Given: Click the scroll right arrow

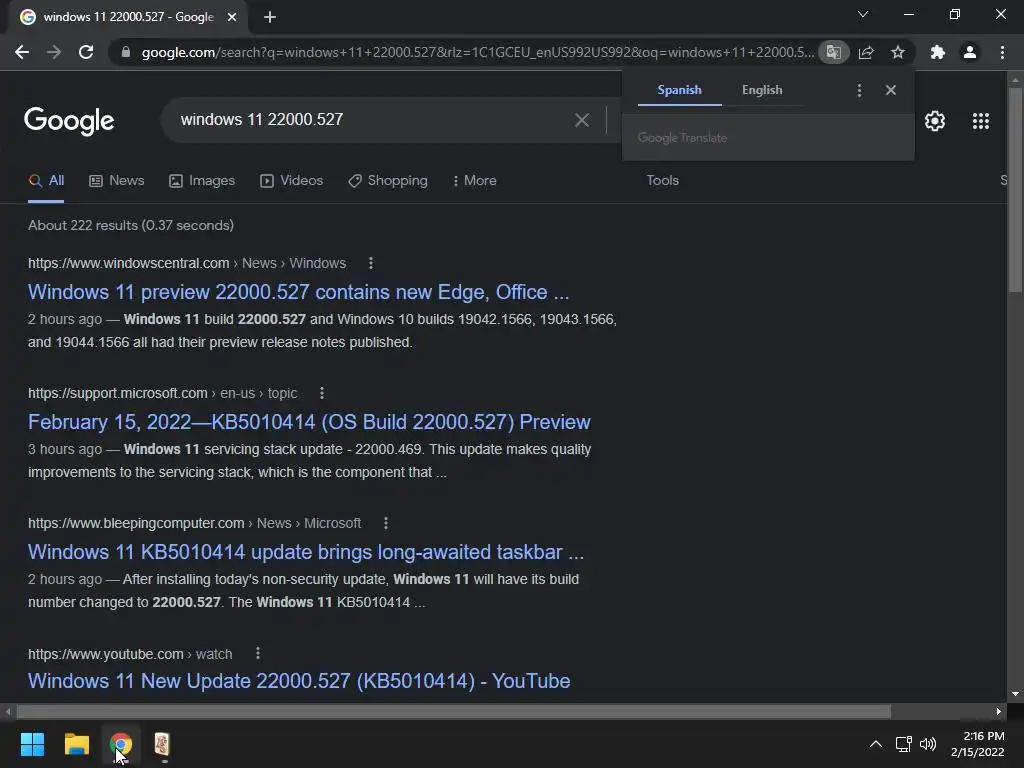Looking at the screenshot, I should 999,711.
